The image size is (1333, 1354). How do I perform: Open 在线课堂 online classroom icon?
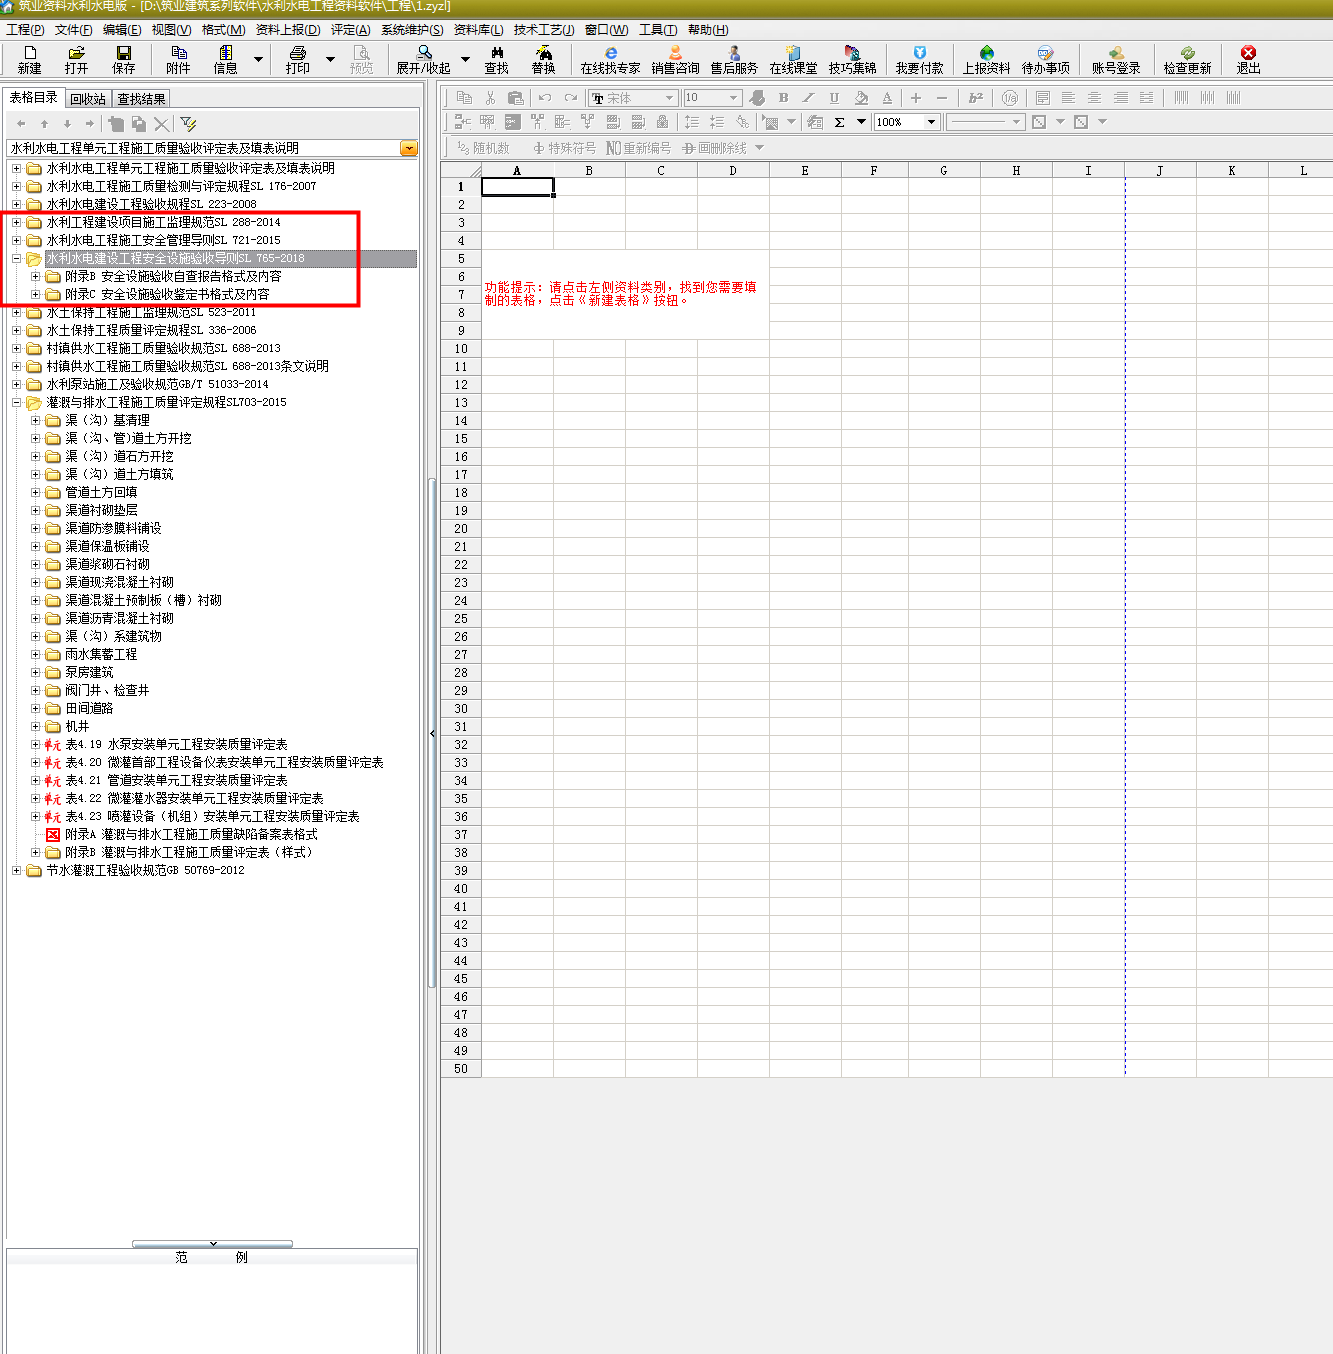(x=793, y=60)
